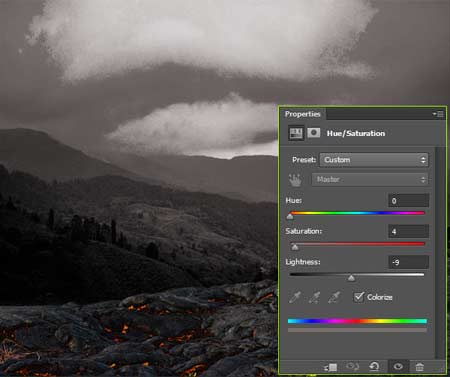The height and width of the screenshot is (377, 450).
Task: Click the Preset label
Action: 304,160
